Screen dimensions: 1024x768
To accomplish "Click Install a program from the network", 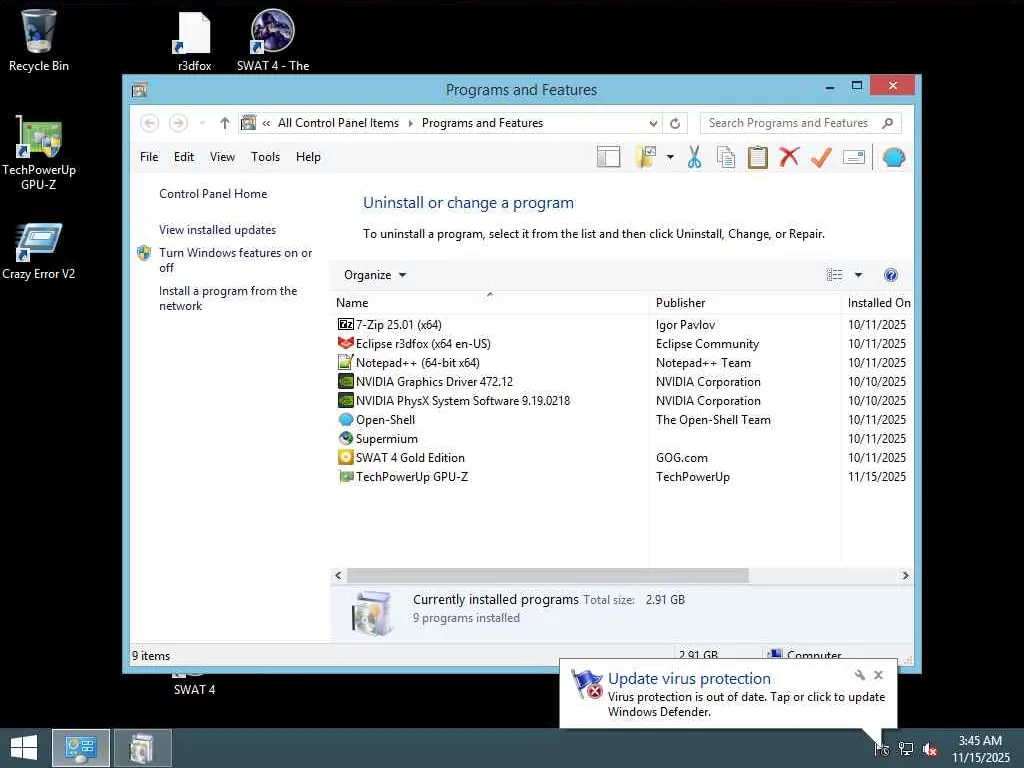I will (228, 298).
